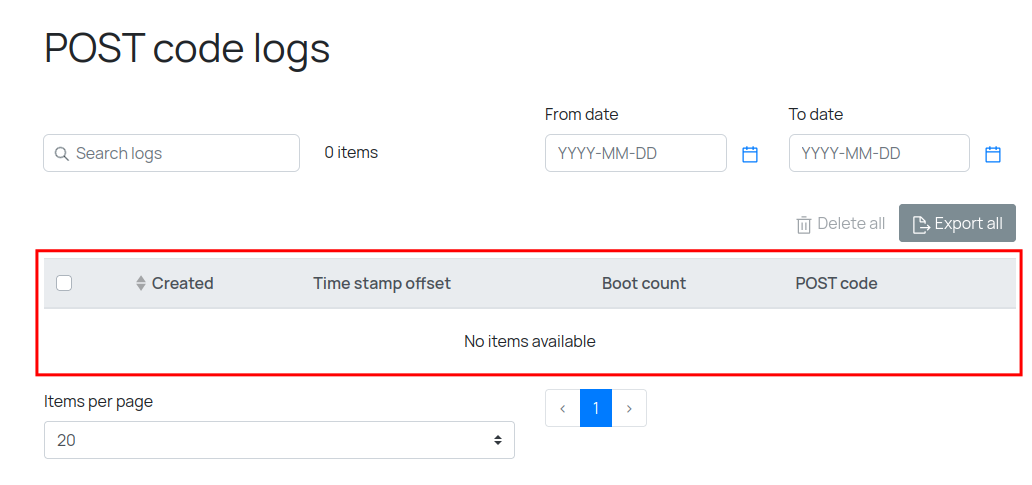Click the 0 items count label

(x=351, y=153)
